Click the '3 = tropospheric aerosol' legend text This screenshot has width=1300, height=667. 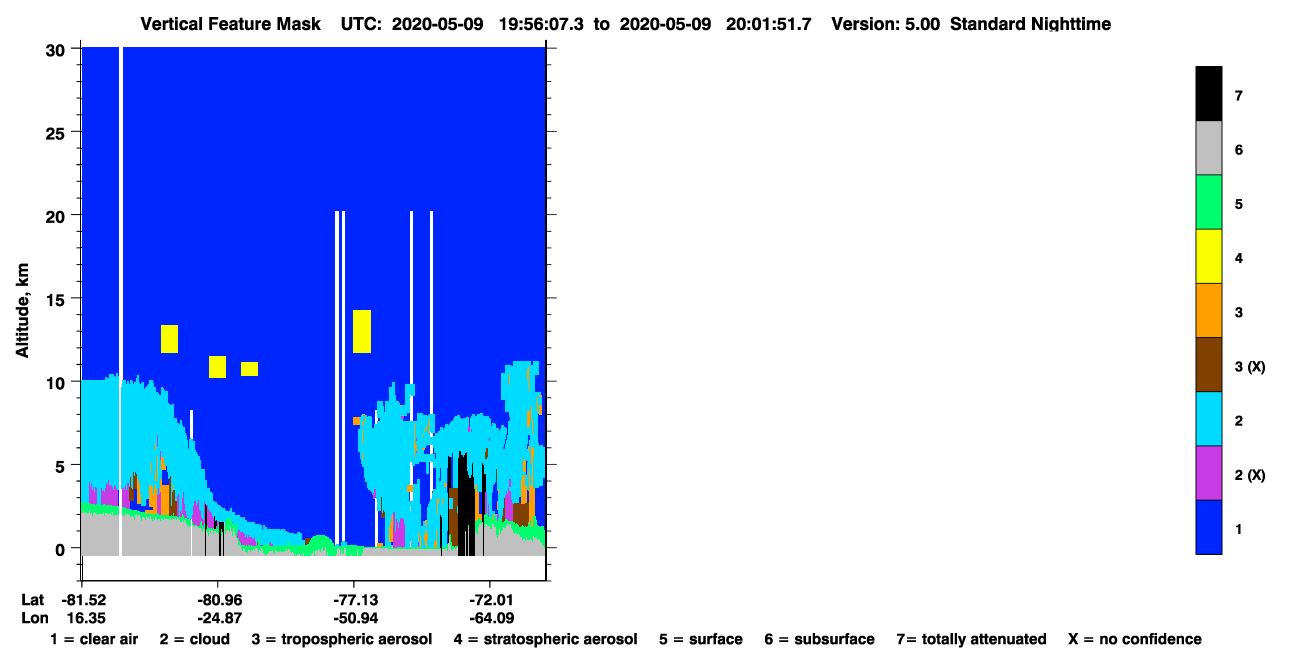341,640
